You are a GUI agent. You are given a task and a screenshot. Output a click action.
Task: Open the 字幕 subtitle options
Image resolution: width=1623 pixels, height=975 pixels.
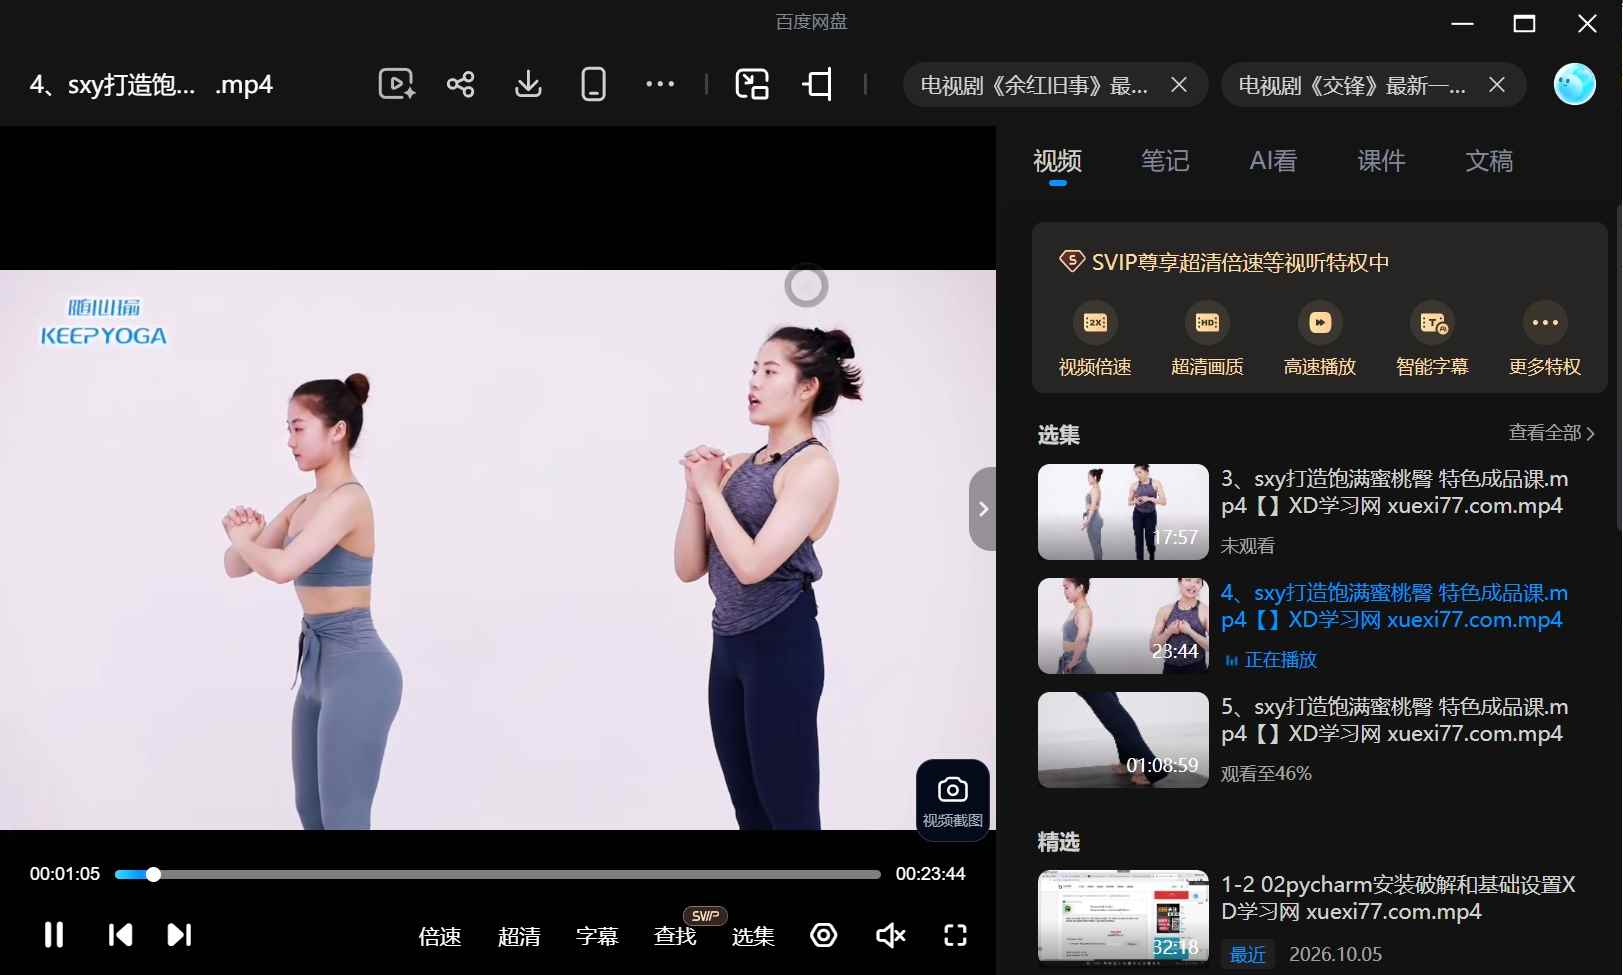597,936
